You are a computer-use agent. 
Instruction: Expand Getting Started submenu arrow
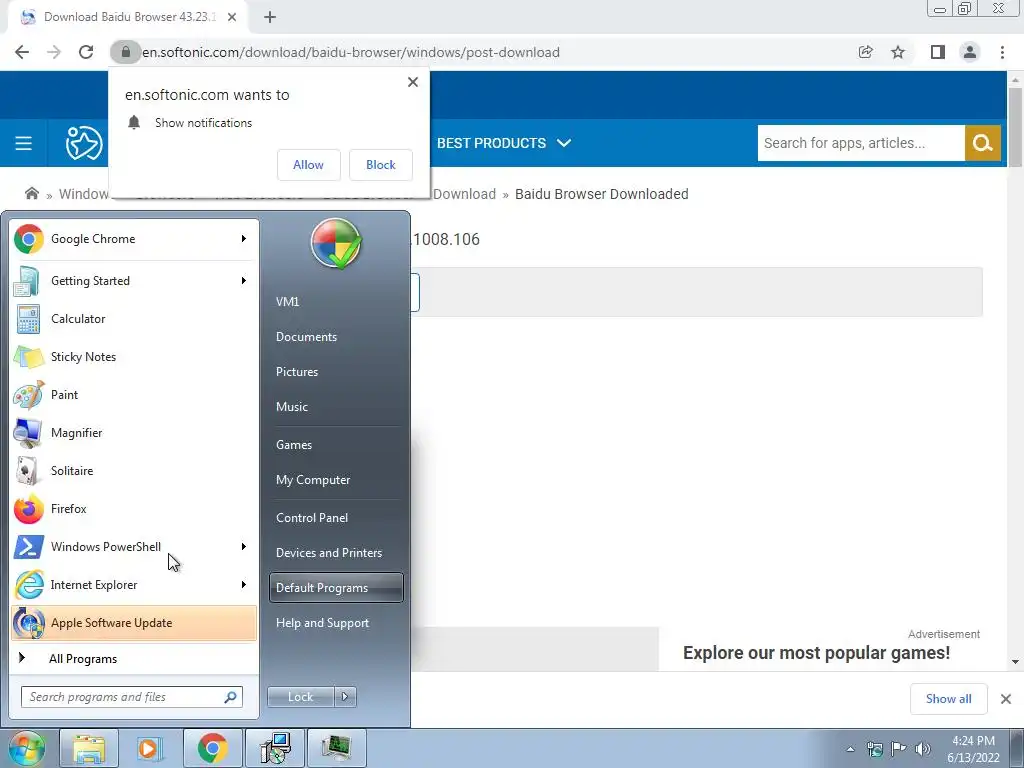244,281
